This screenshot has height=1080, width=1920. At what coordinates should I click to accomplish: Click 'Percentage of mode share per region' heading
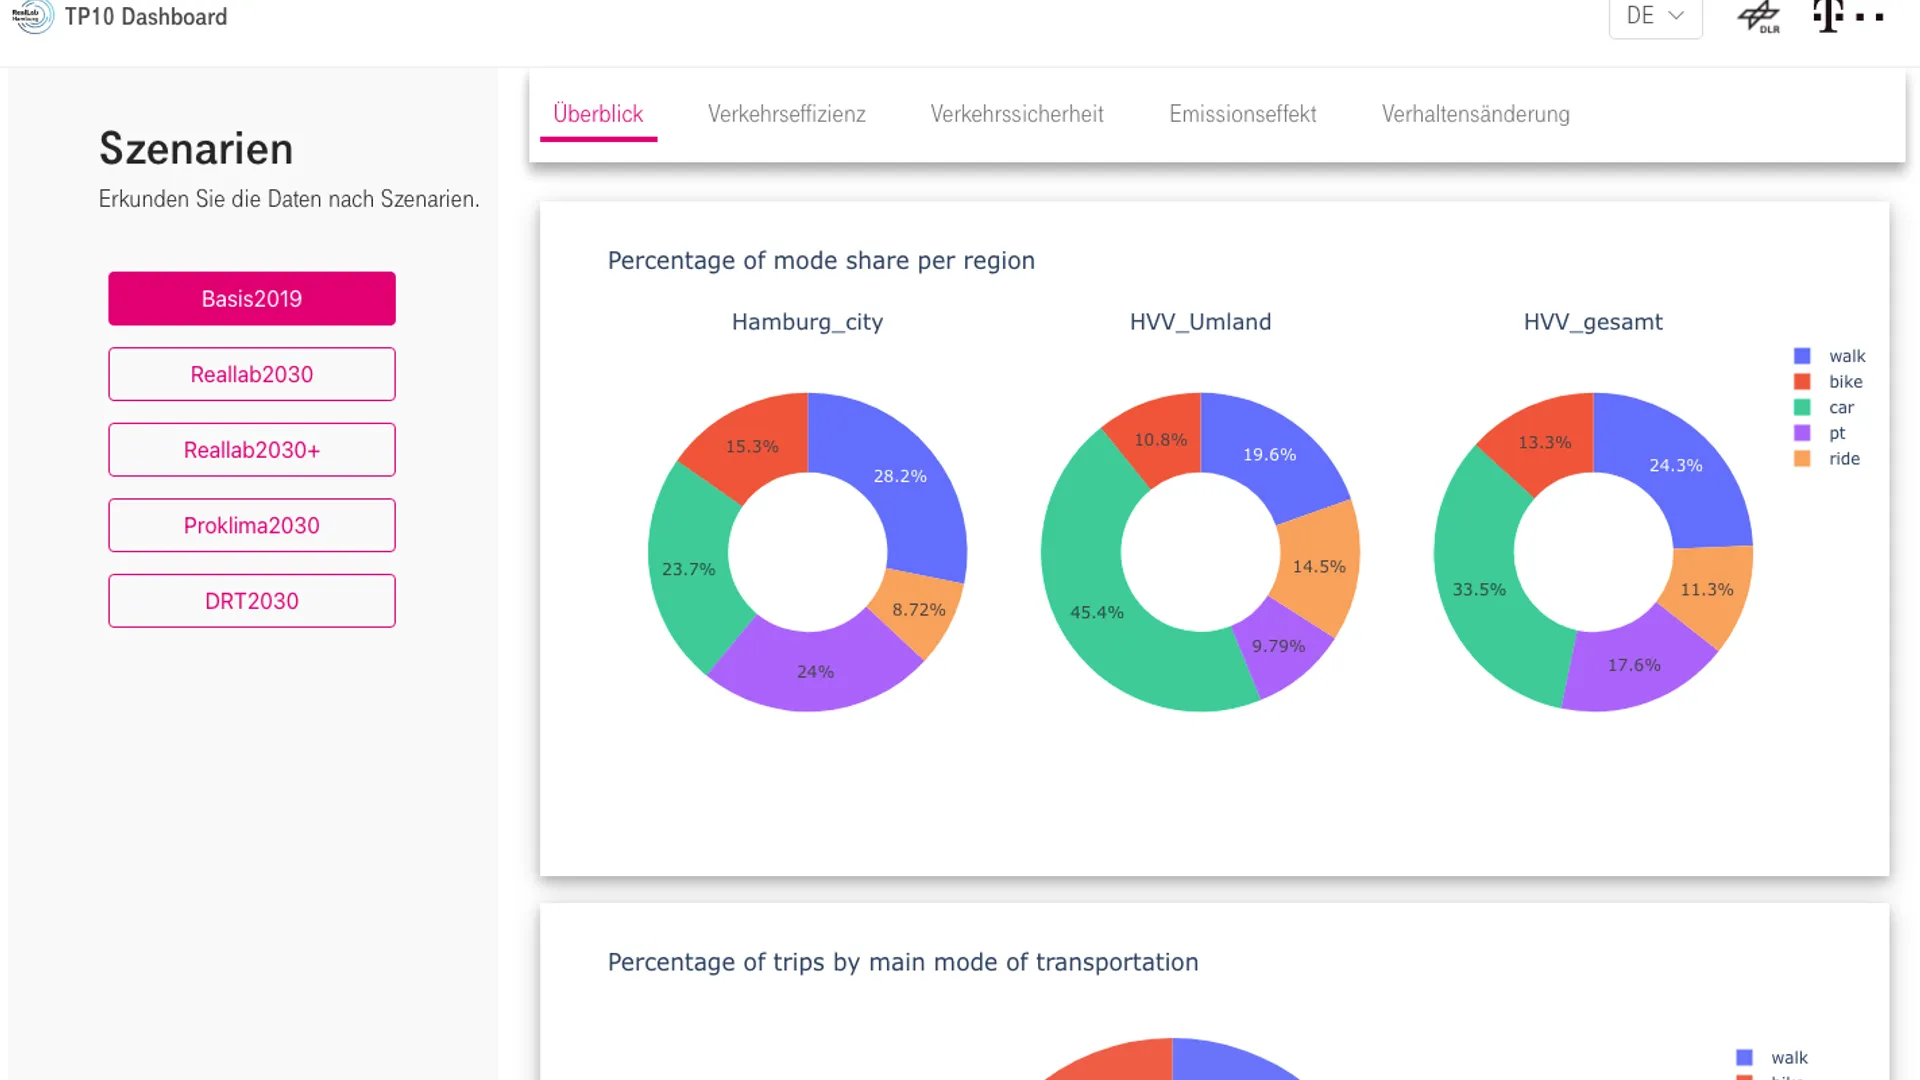click(821, 261)
